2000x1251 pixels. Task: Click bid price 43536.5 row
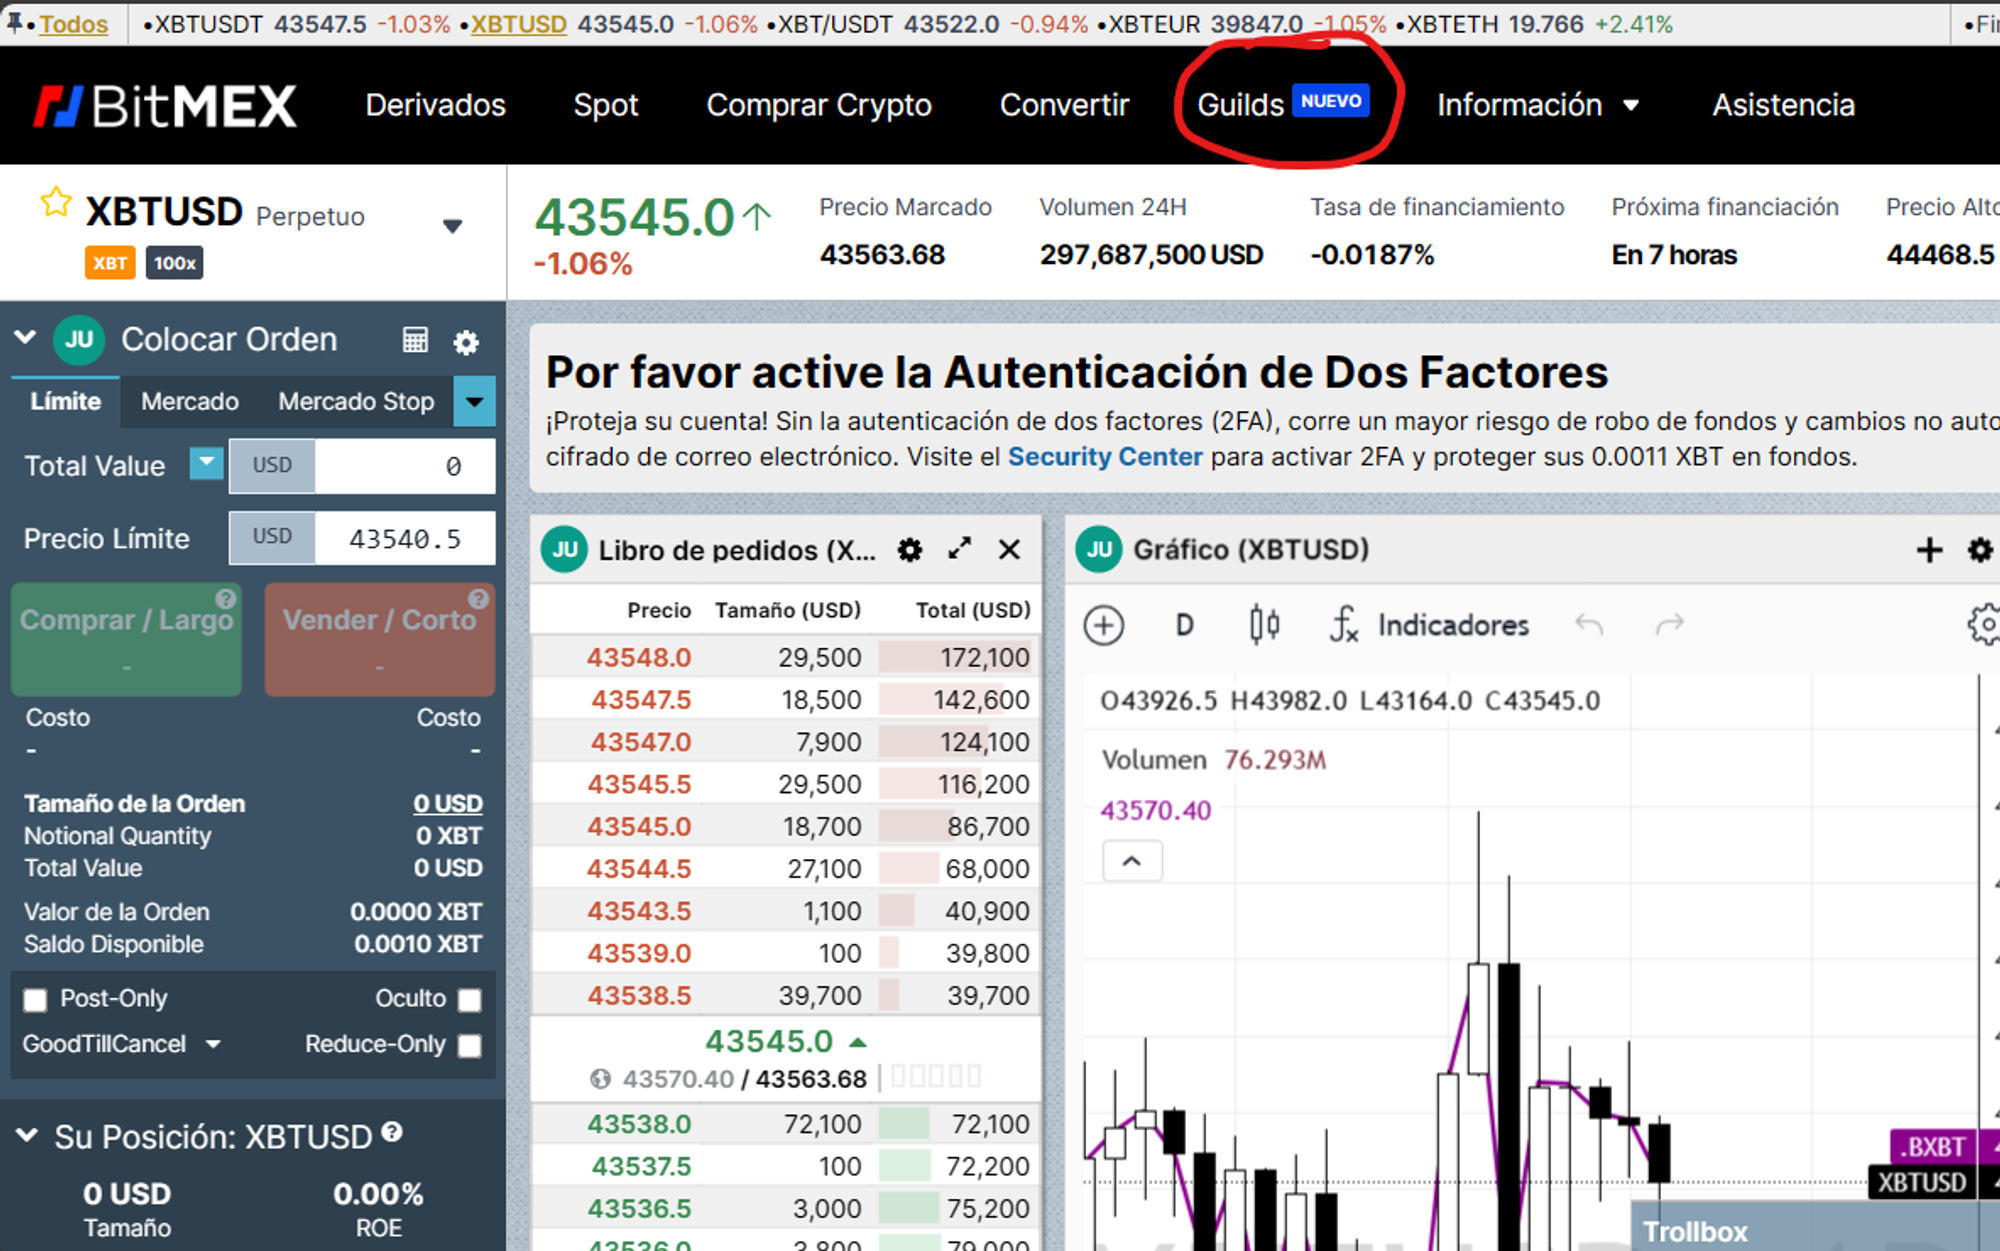coord(786,1208)
